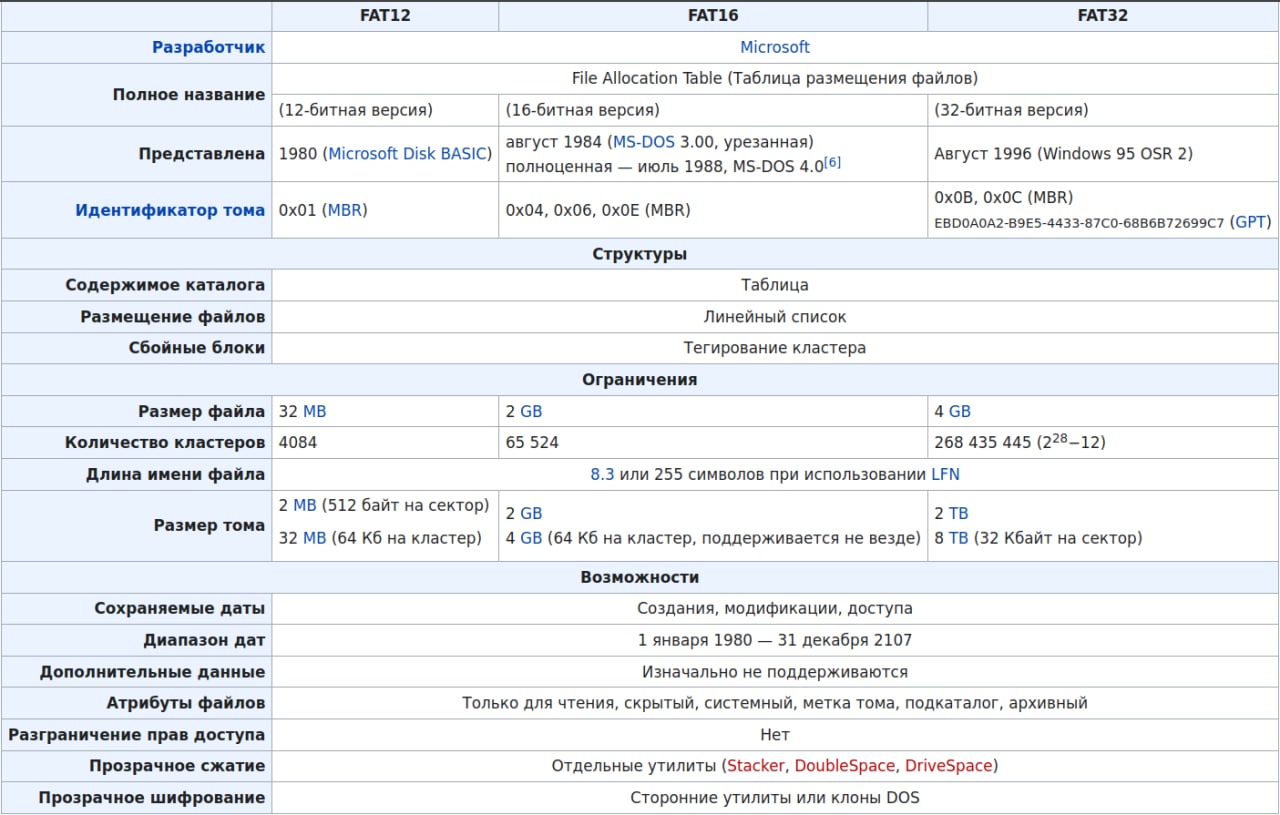This screenshot has height=815, width=1280.
Task: Click the file attributes list starting Только для чтения
Action: [x=775, y=703]
